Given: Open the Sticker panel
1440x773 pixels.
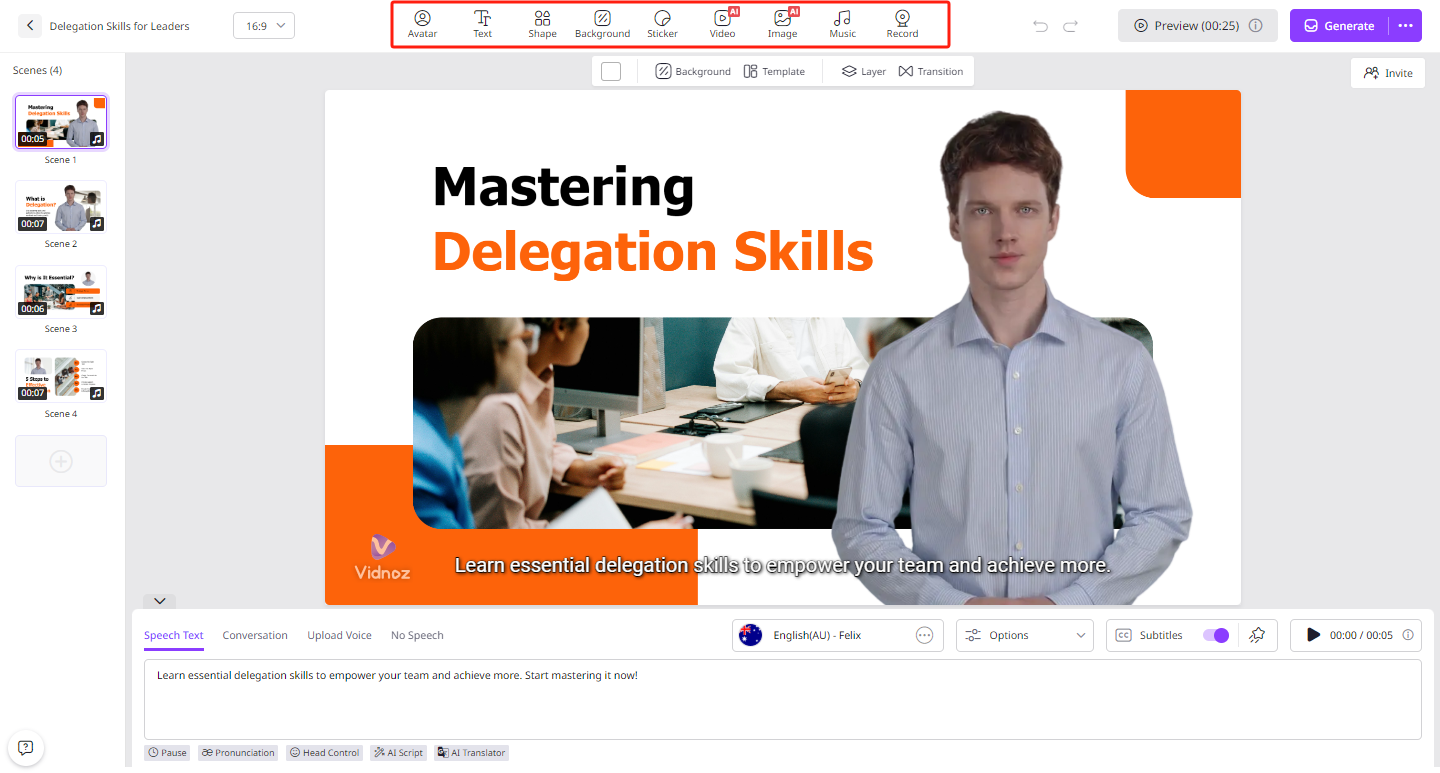Looking at the screenshot, I should click(x=662, y=23).
